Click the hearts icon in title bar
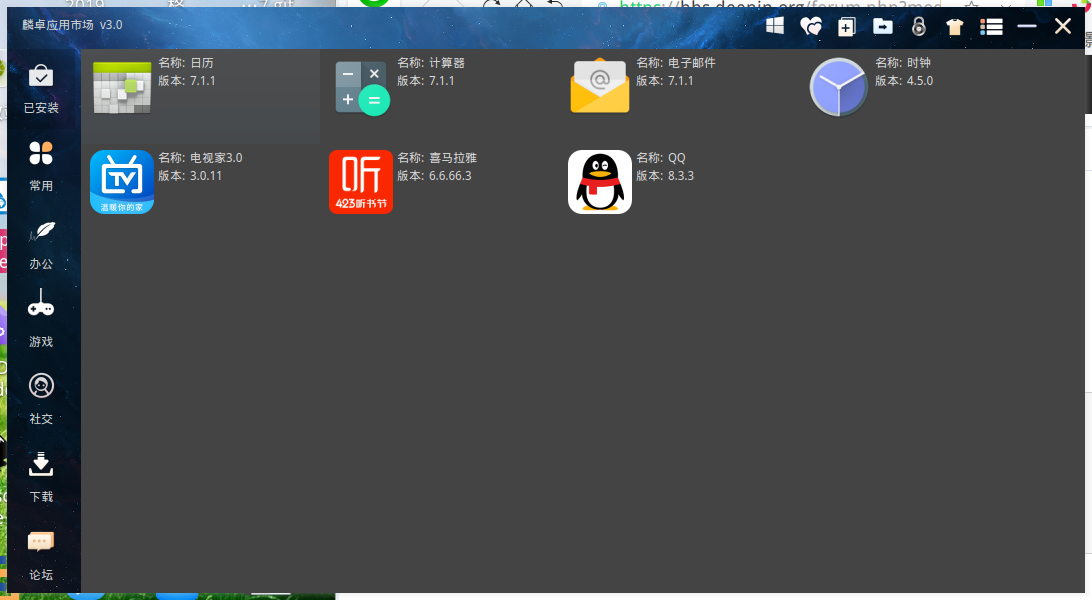Screen dimensions: 1092x600 811,26
